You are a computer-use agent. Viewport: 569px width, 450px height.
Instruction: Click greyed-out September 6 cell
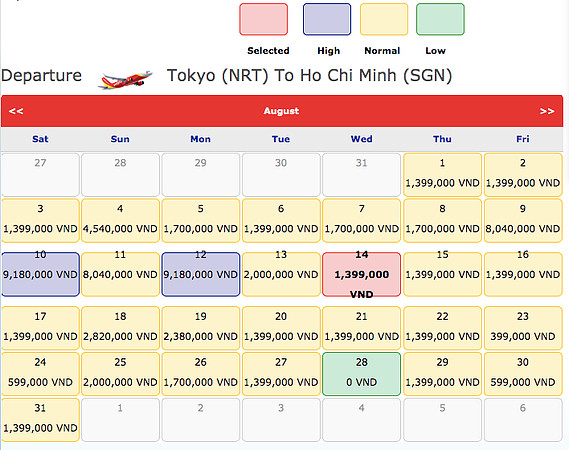[523, 420]
